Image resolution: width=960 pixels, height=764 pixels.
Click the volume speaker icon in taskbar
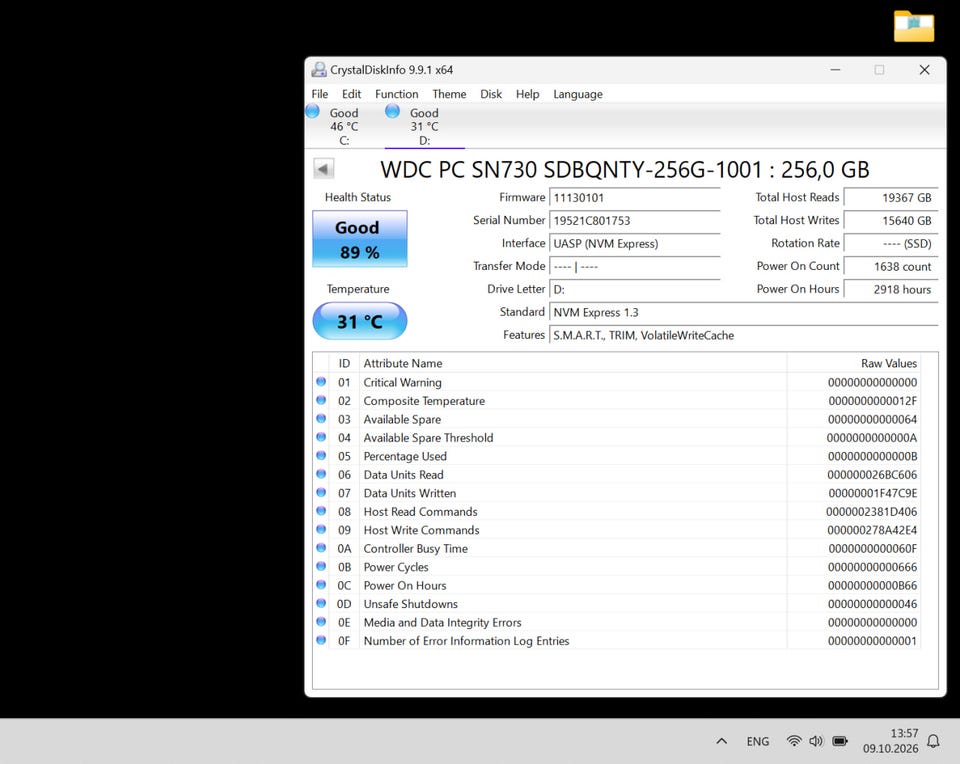pyautogui.click(x=816, y=741)
